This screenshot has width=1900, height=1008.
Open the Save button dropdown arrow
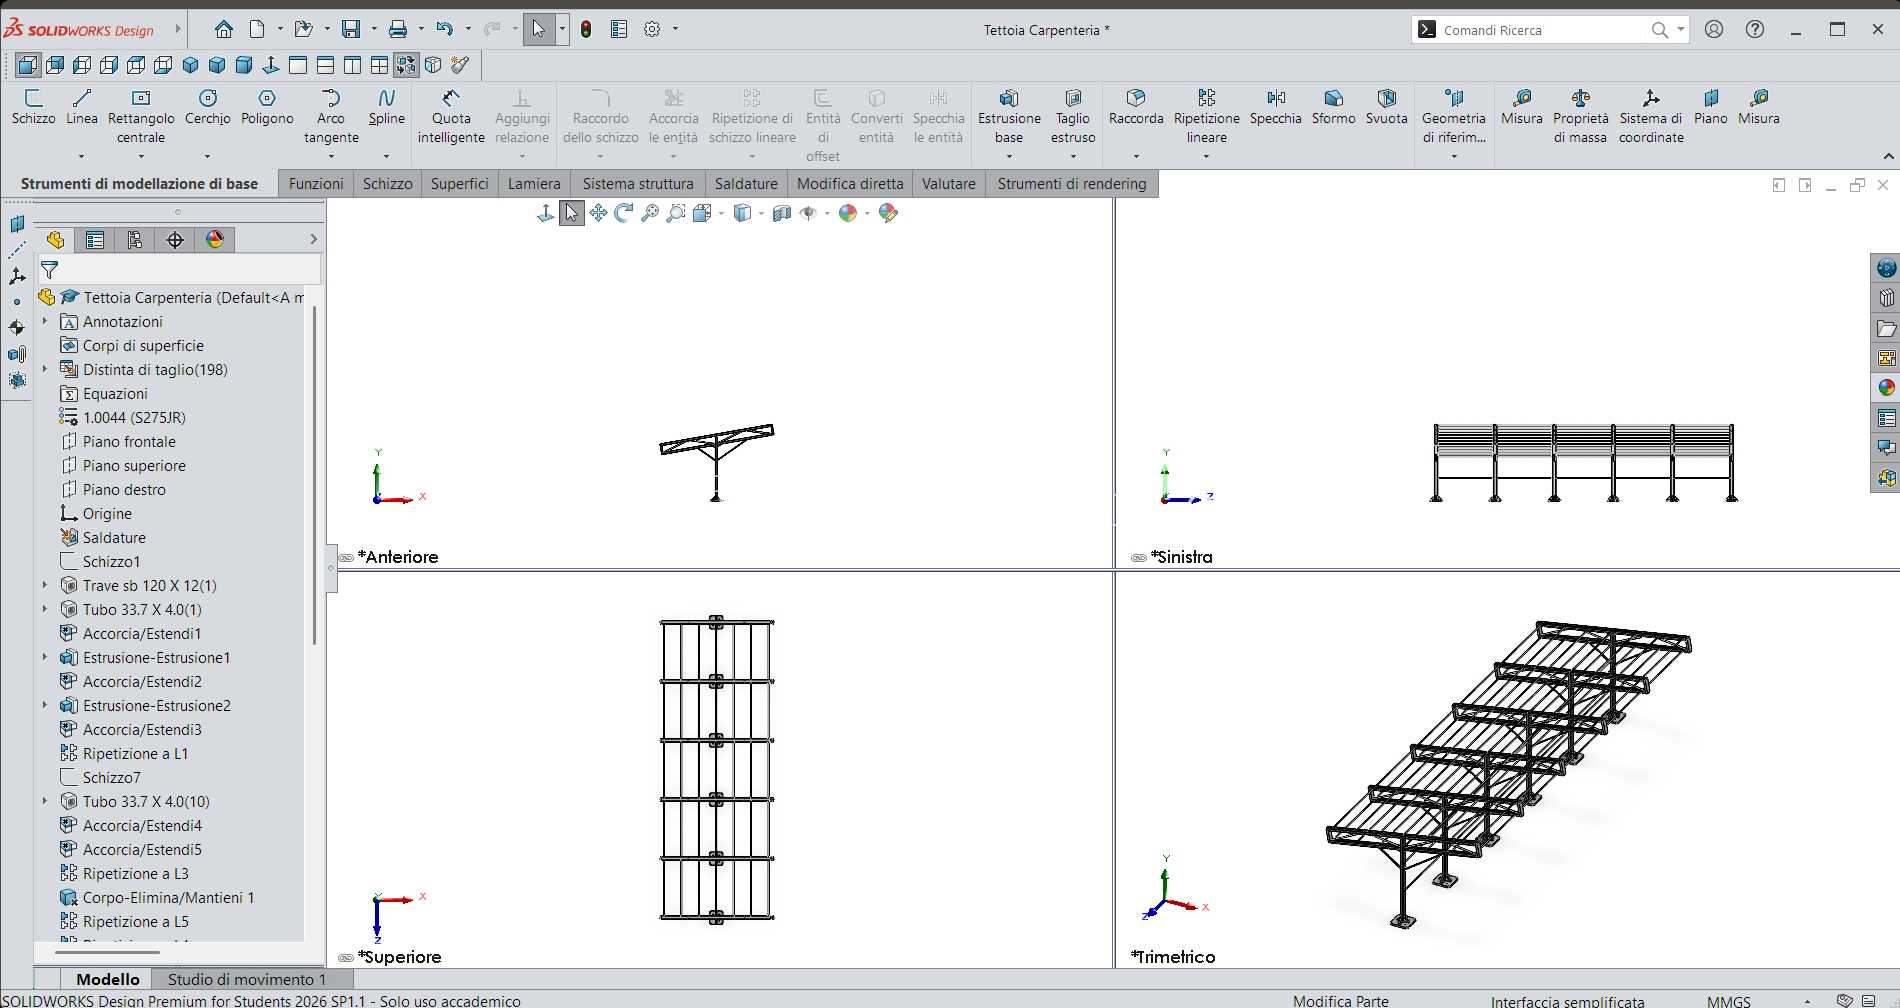point(373,29)
